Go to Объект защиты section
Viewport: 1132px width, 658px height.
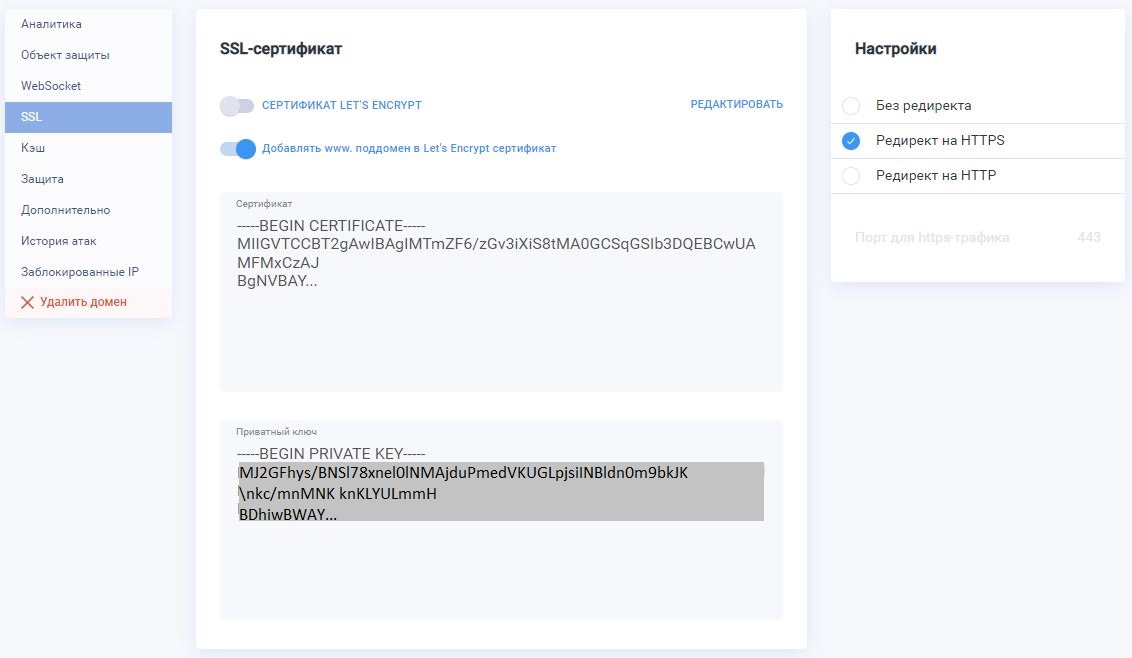[x=65, y=55]
